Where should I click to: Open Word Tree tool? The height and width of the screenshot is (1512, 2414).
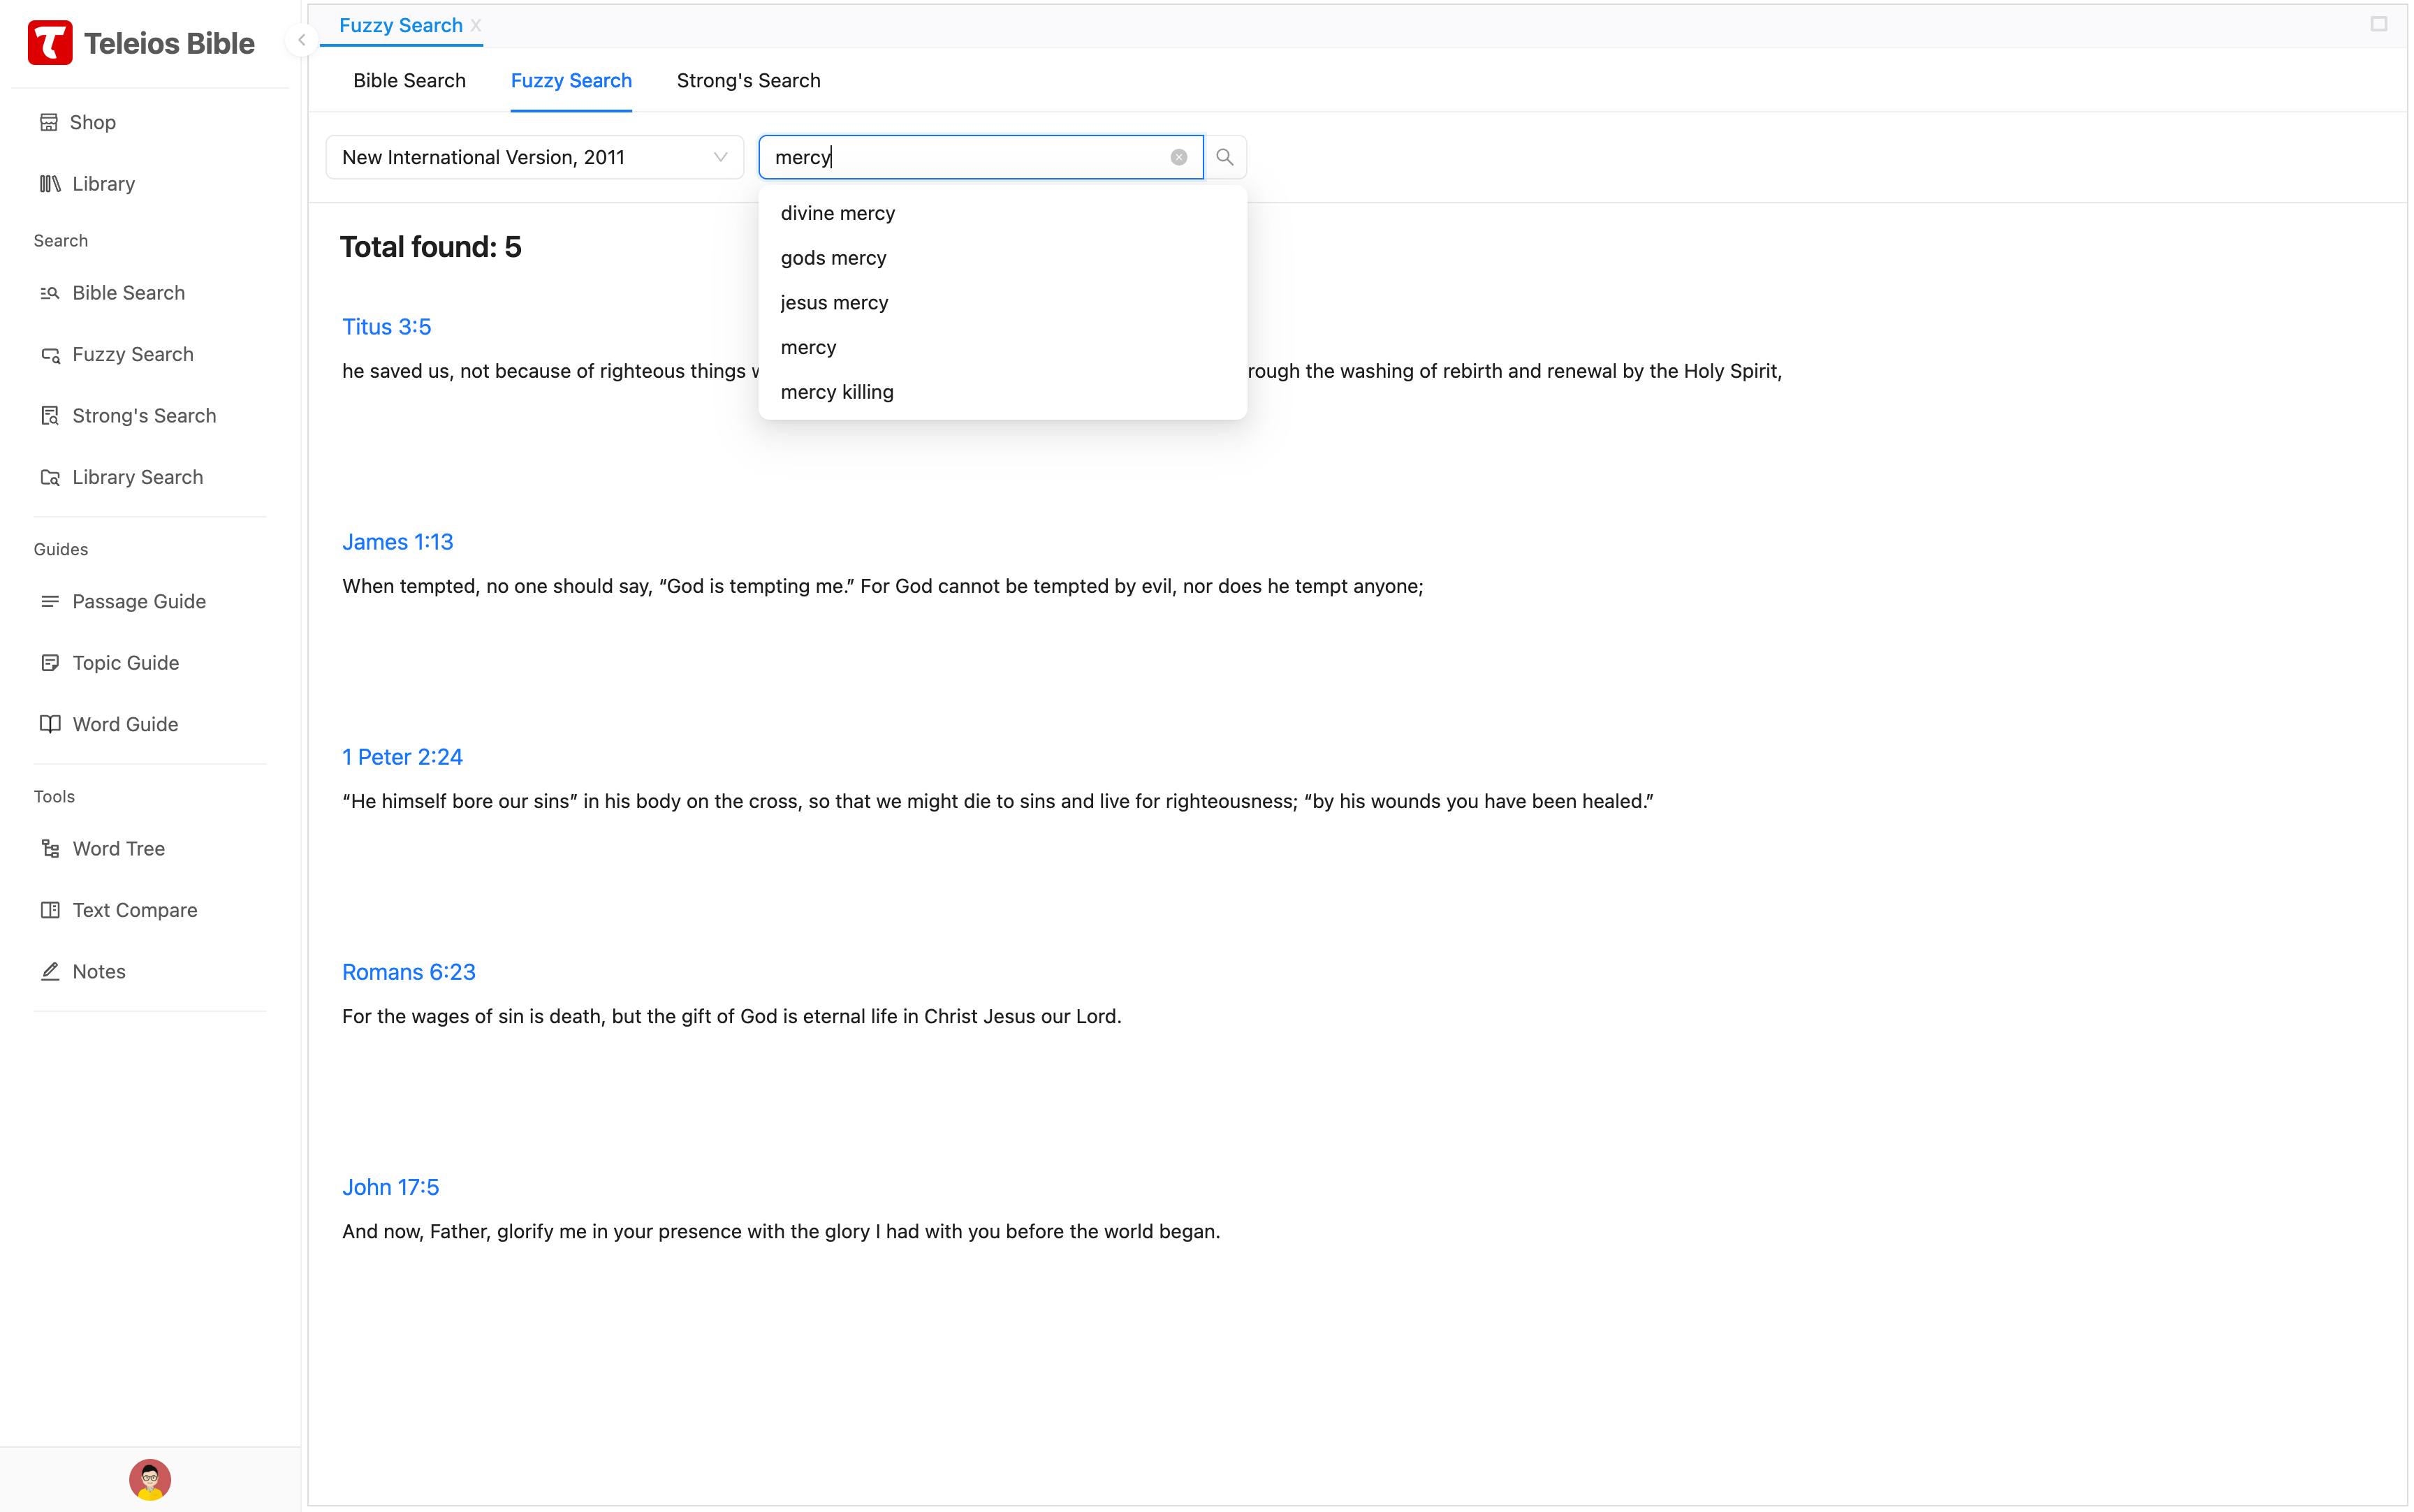point(118,848)
